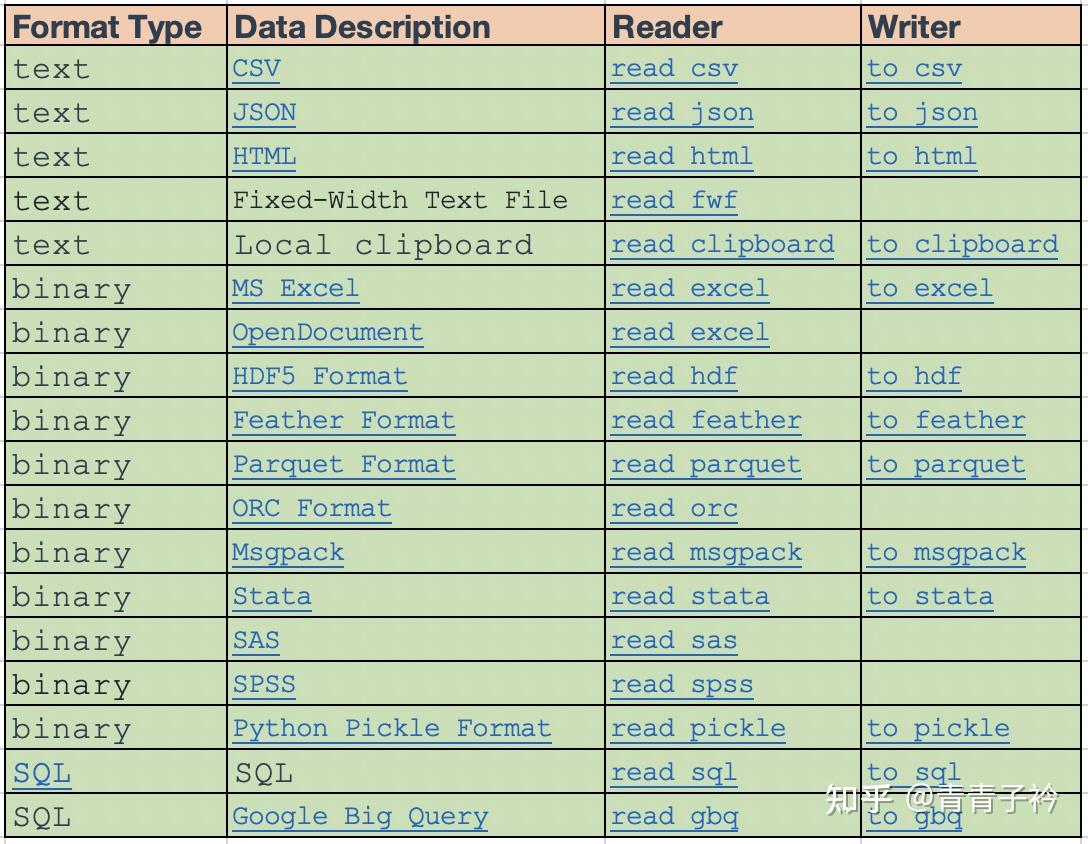The image size is (1088, 844).
Task: Click the HDF5 Format link
Action: click(x=319, y=377)
